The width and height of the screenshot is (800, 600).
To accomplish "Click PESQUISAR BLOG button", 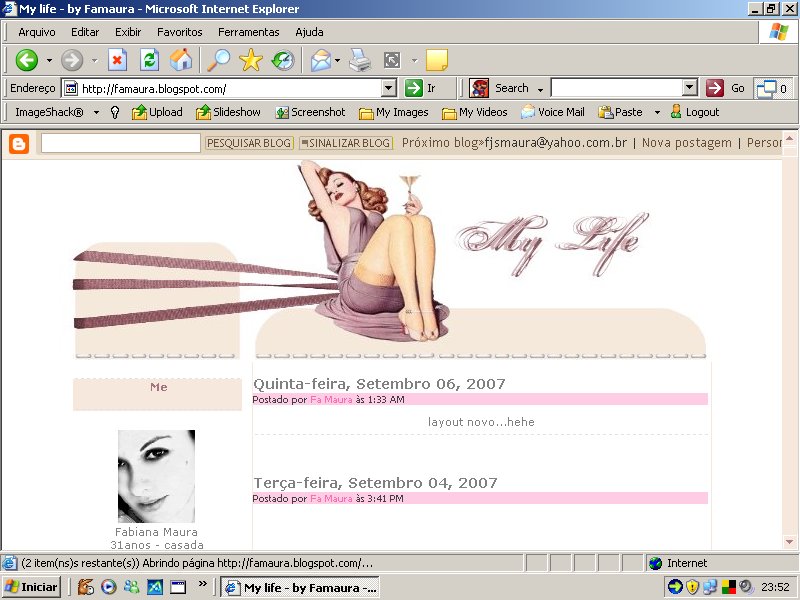I will click(249, 143).
